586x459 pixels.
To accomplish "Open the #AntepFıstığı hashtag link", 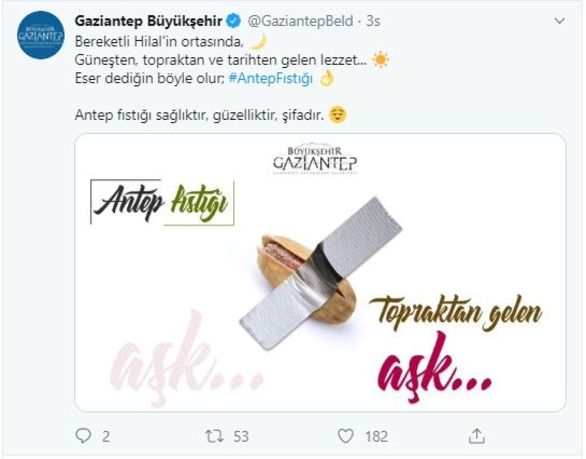I will (x=270, y=78).
